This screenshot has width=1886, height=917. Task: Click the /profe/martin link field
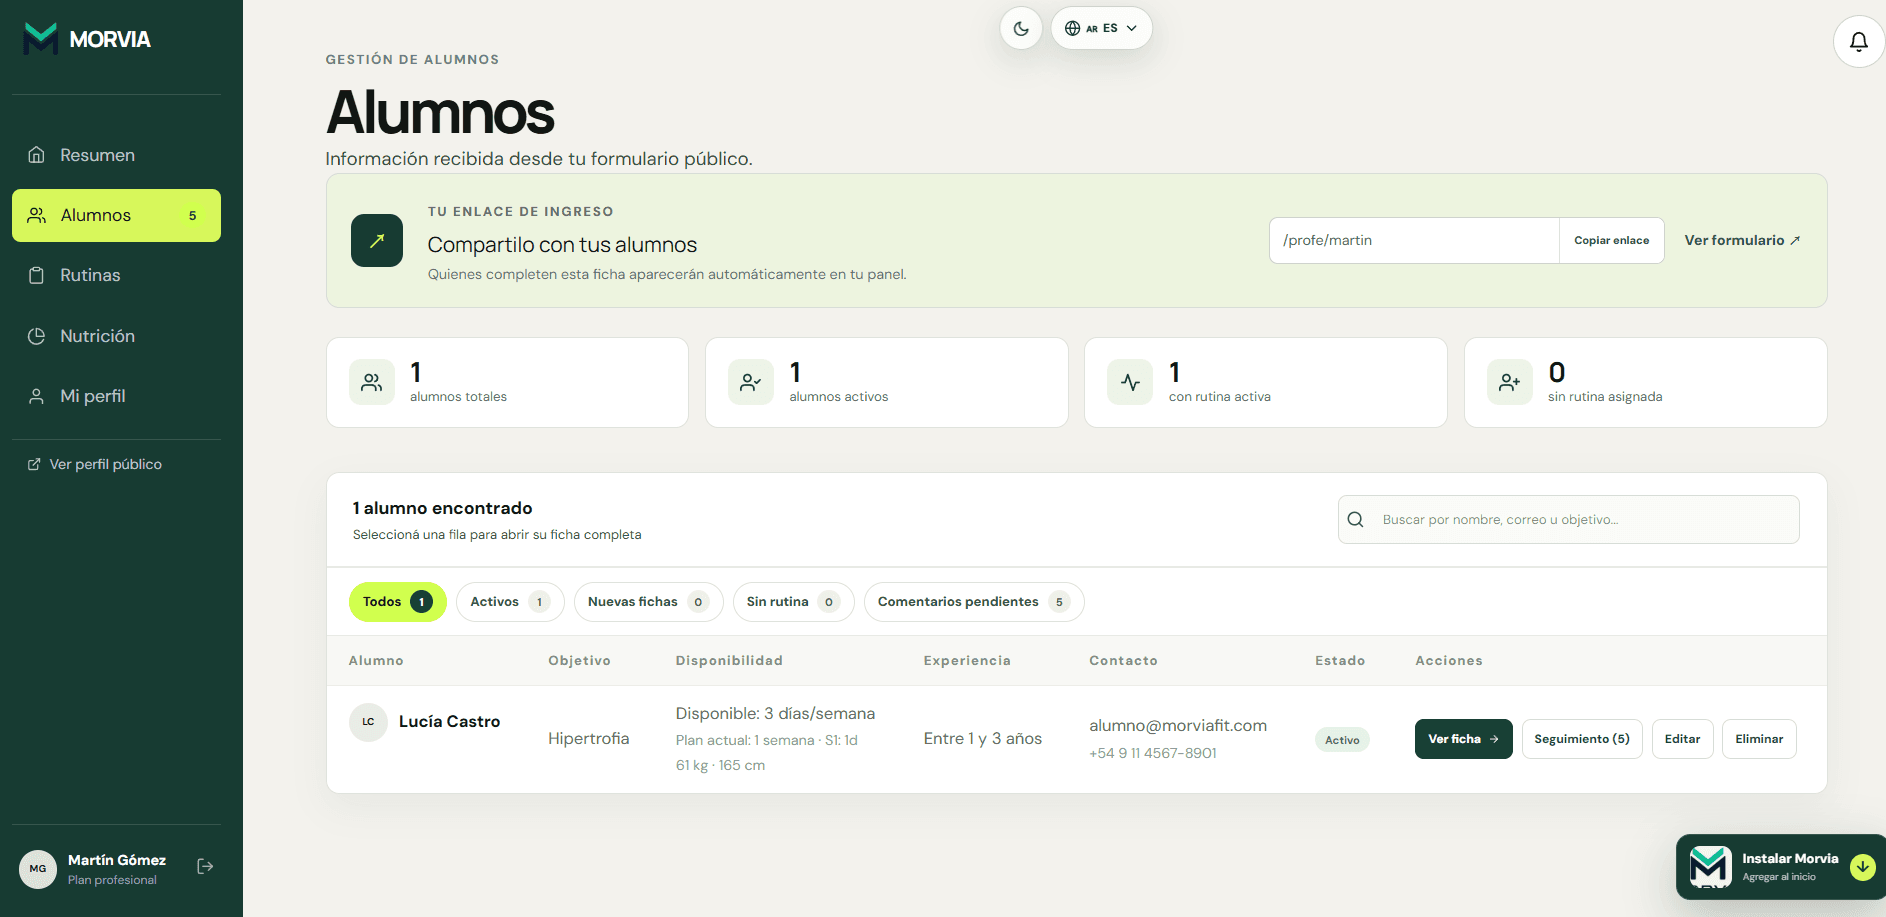[1414, 240]
